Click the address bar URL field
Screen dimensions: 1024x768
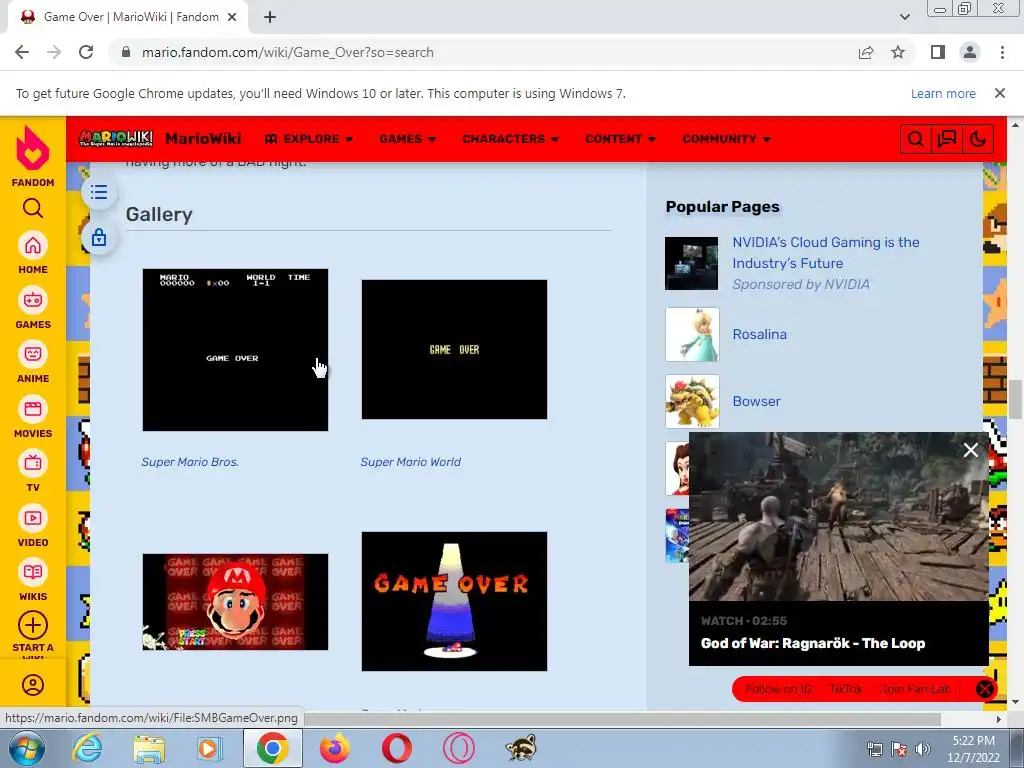click(483, 52)
